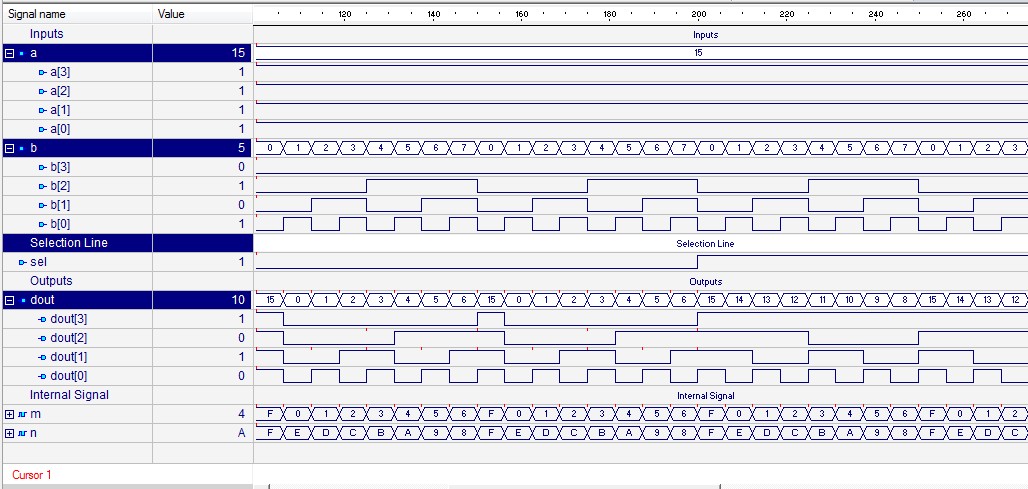Select the Inputs group divider label

coord(47,34)
